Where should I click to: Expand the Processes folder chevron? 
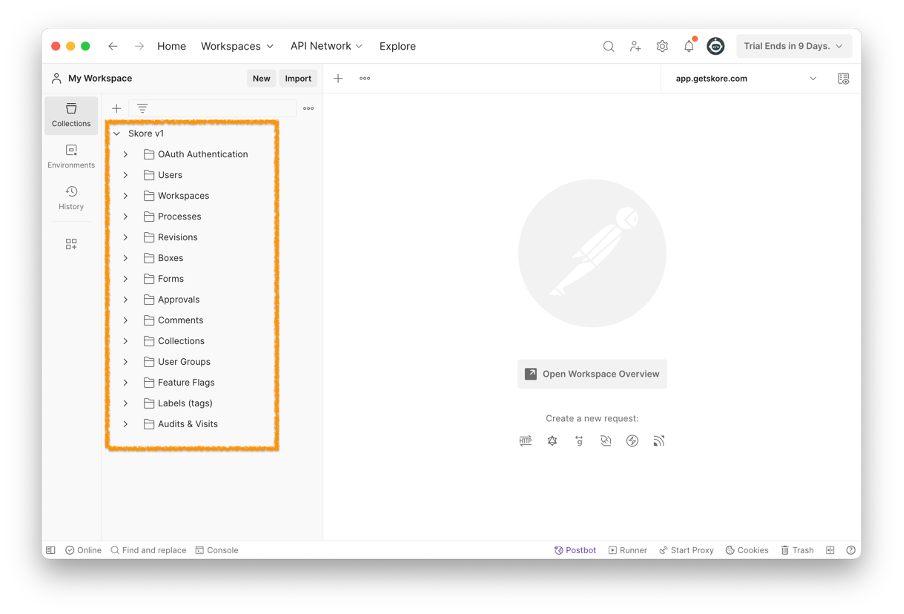click(126, 217)
